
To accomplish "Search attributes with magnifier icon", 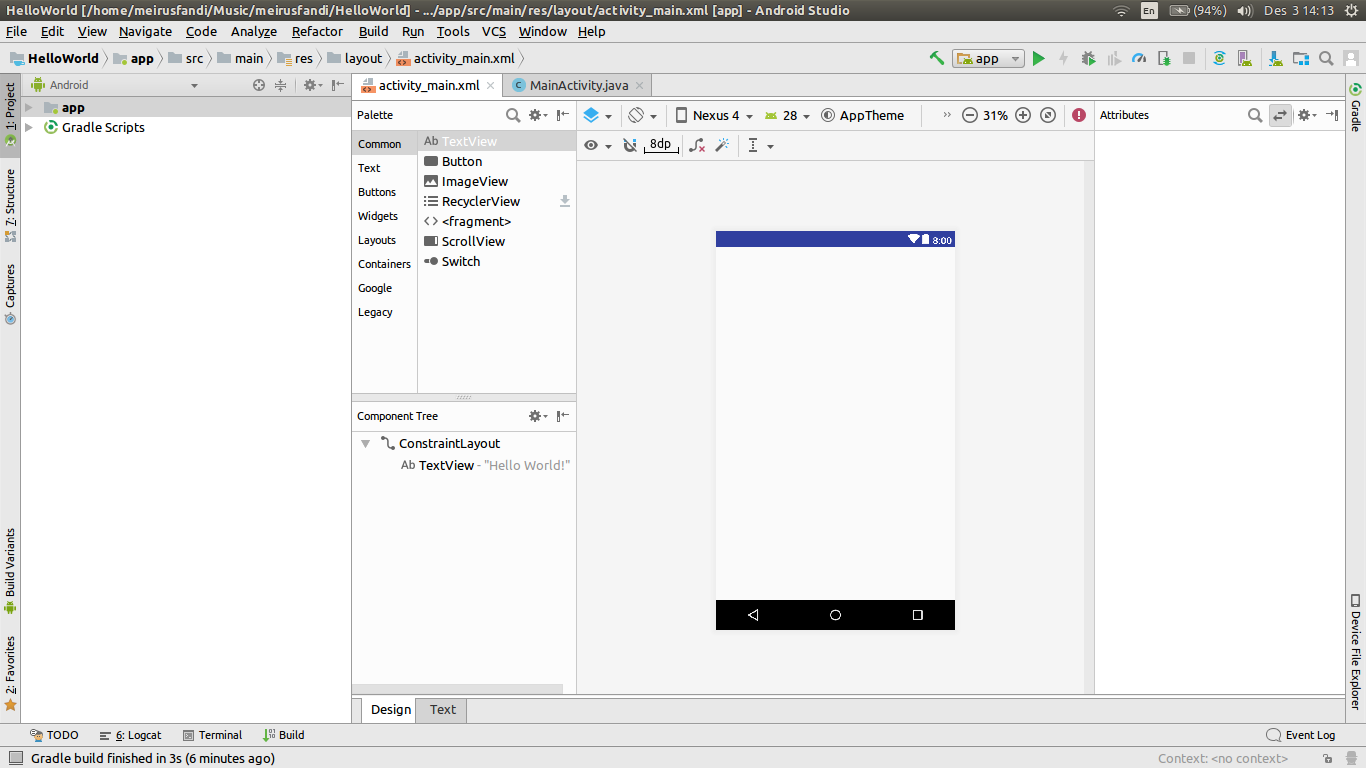I will coord(1255,115).
